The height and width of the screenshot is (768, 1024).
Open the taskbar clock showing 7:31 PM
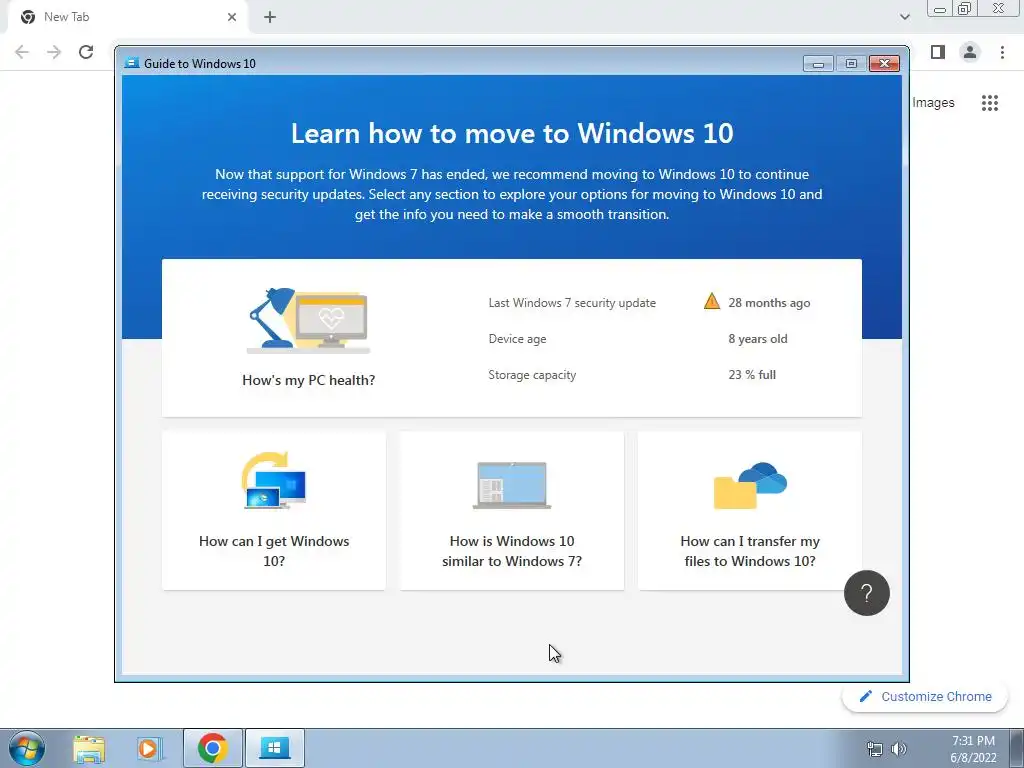[x=973, y=749]
